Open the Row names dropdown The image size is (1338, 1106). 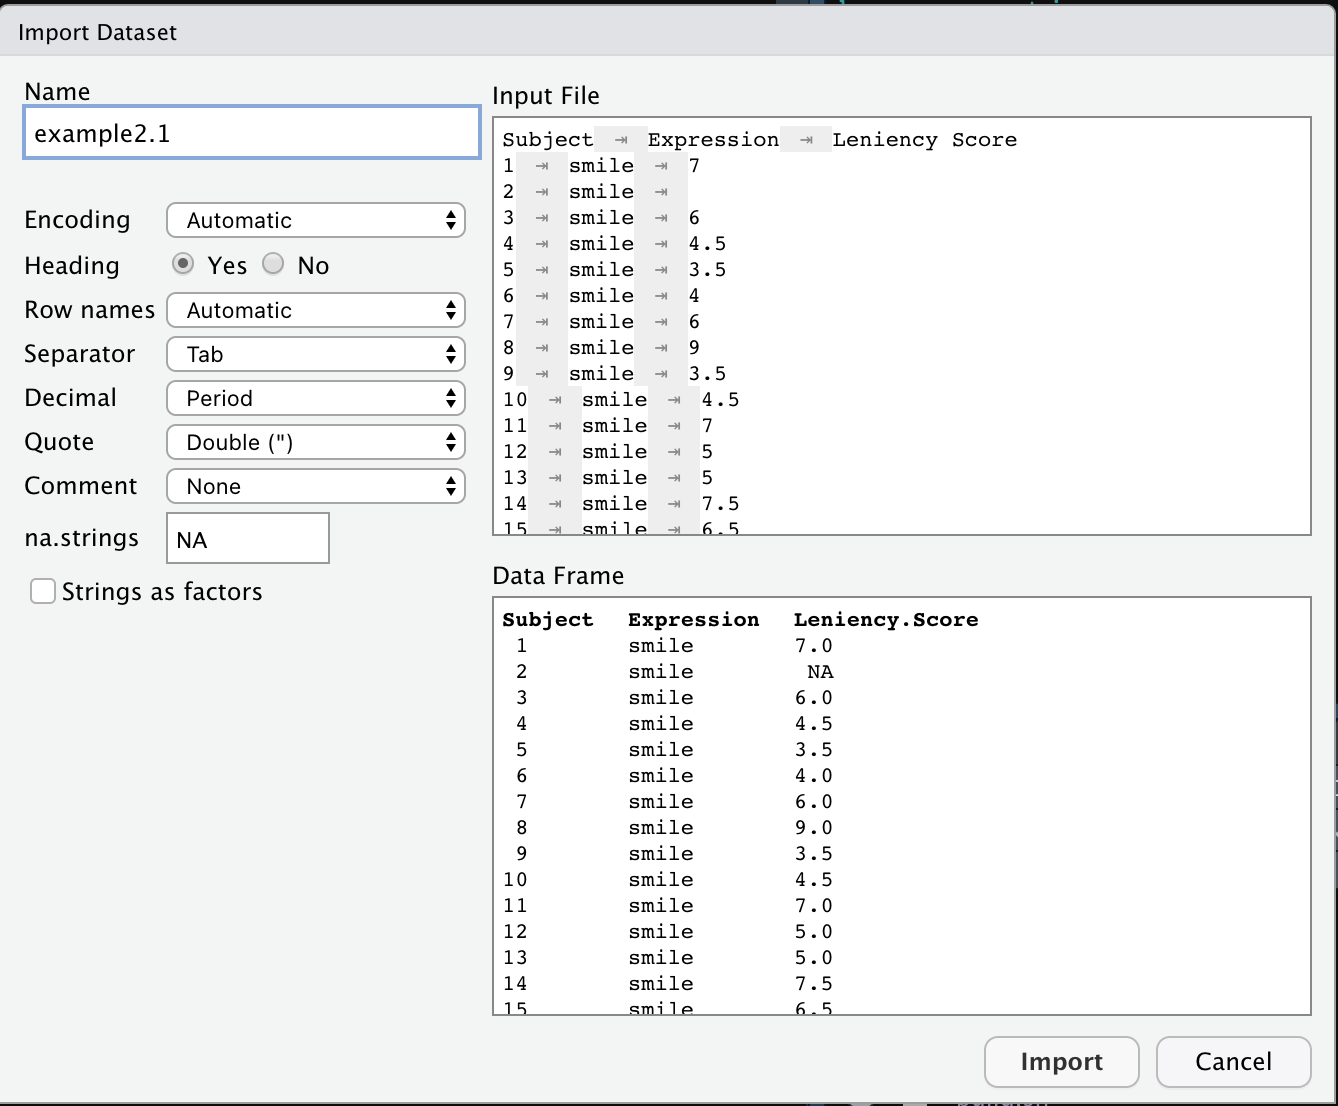tap(315, 310)
